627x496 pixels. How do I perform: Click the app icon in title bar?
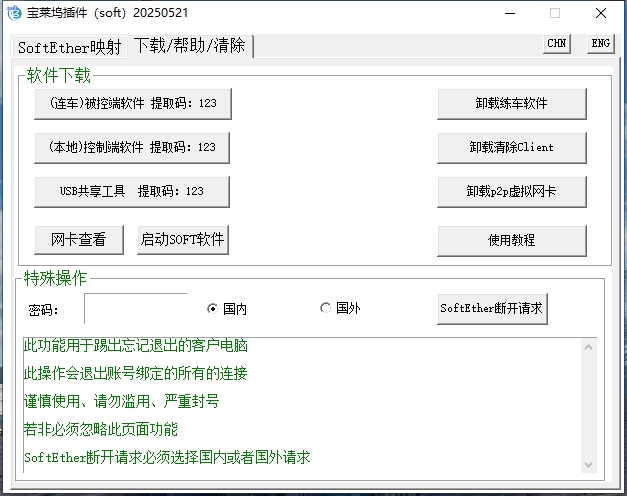[15, 13]
